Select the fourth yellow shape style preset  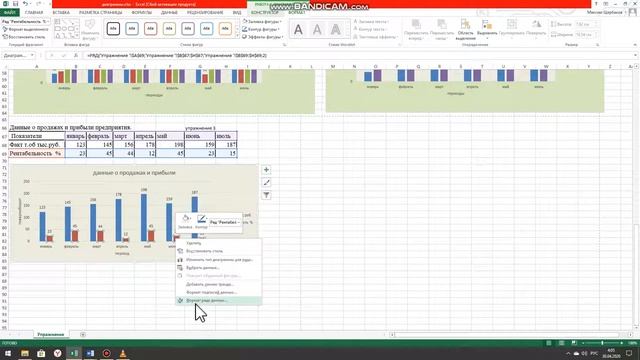[x=169, y=29]
